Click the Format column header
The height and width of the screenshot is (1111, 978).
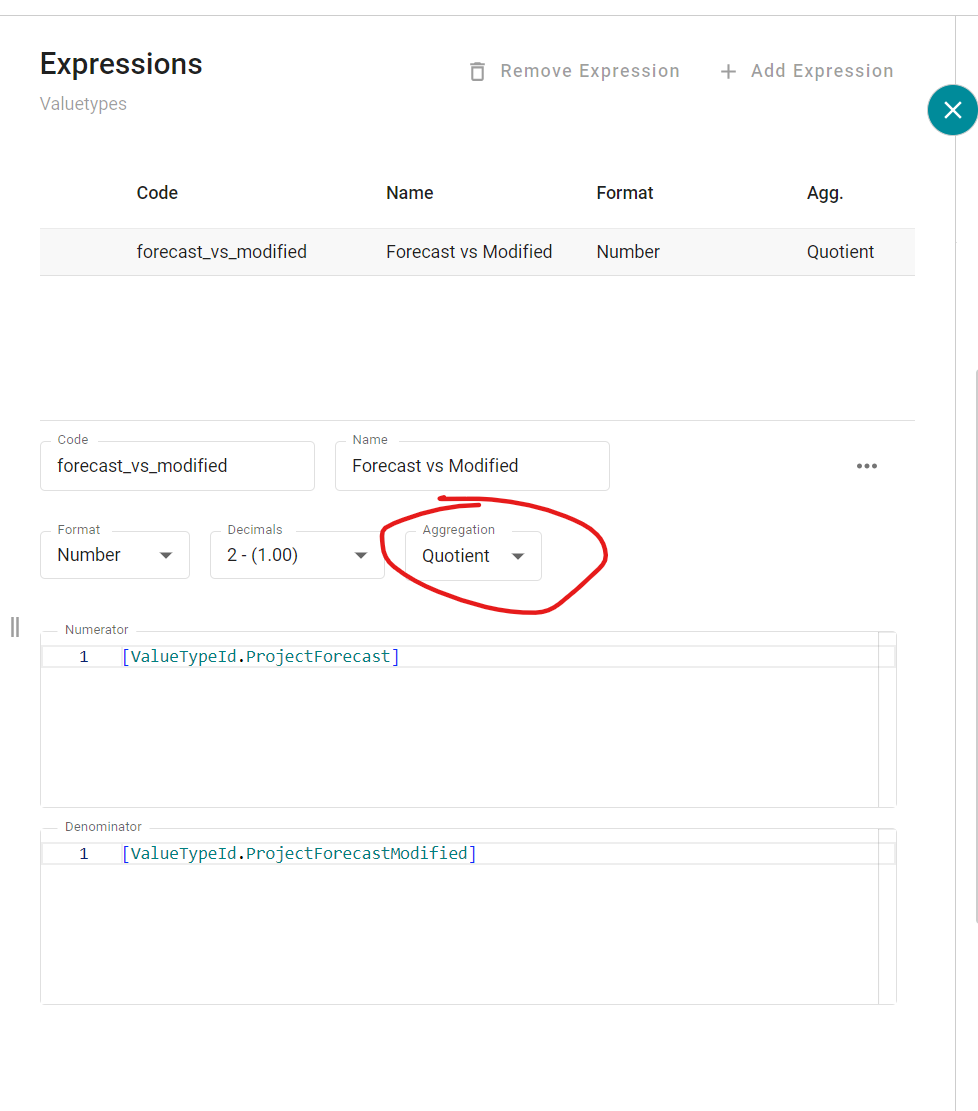click(624, 193)
